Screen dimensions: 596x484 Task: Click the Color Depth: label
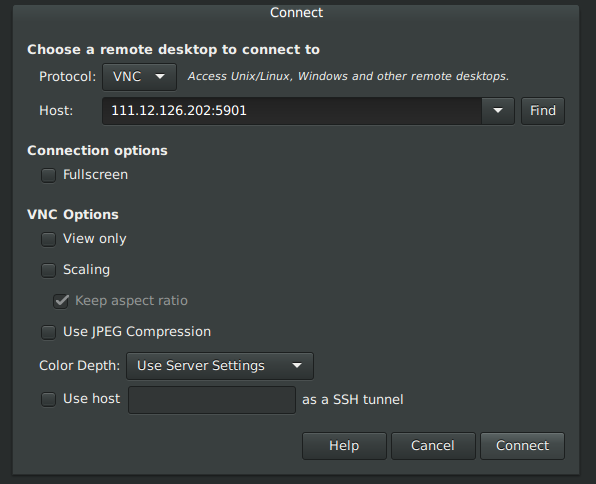pyautogui.click(x=79, y=366)
